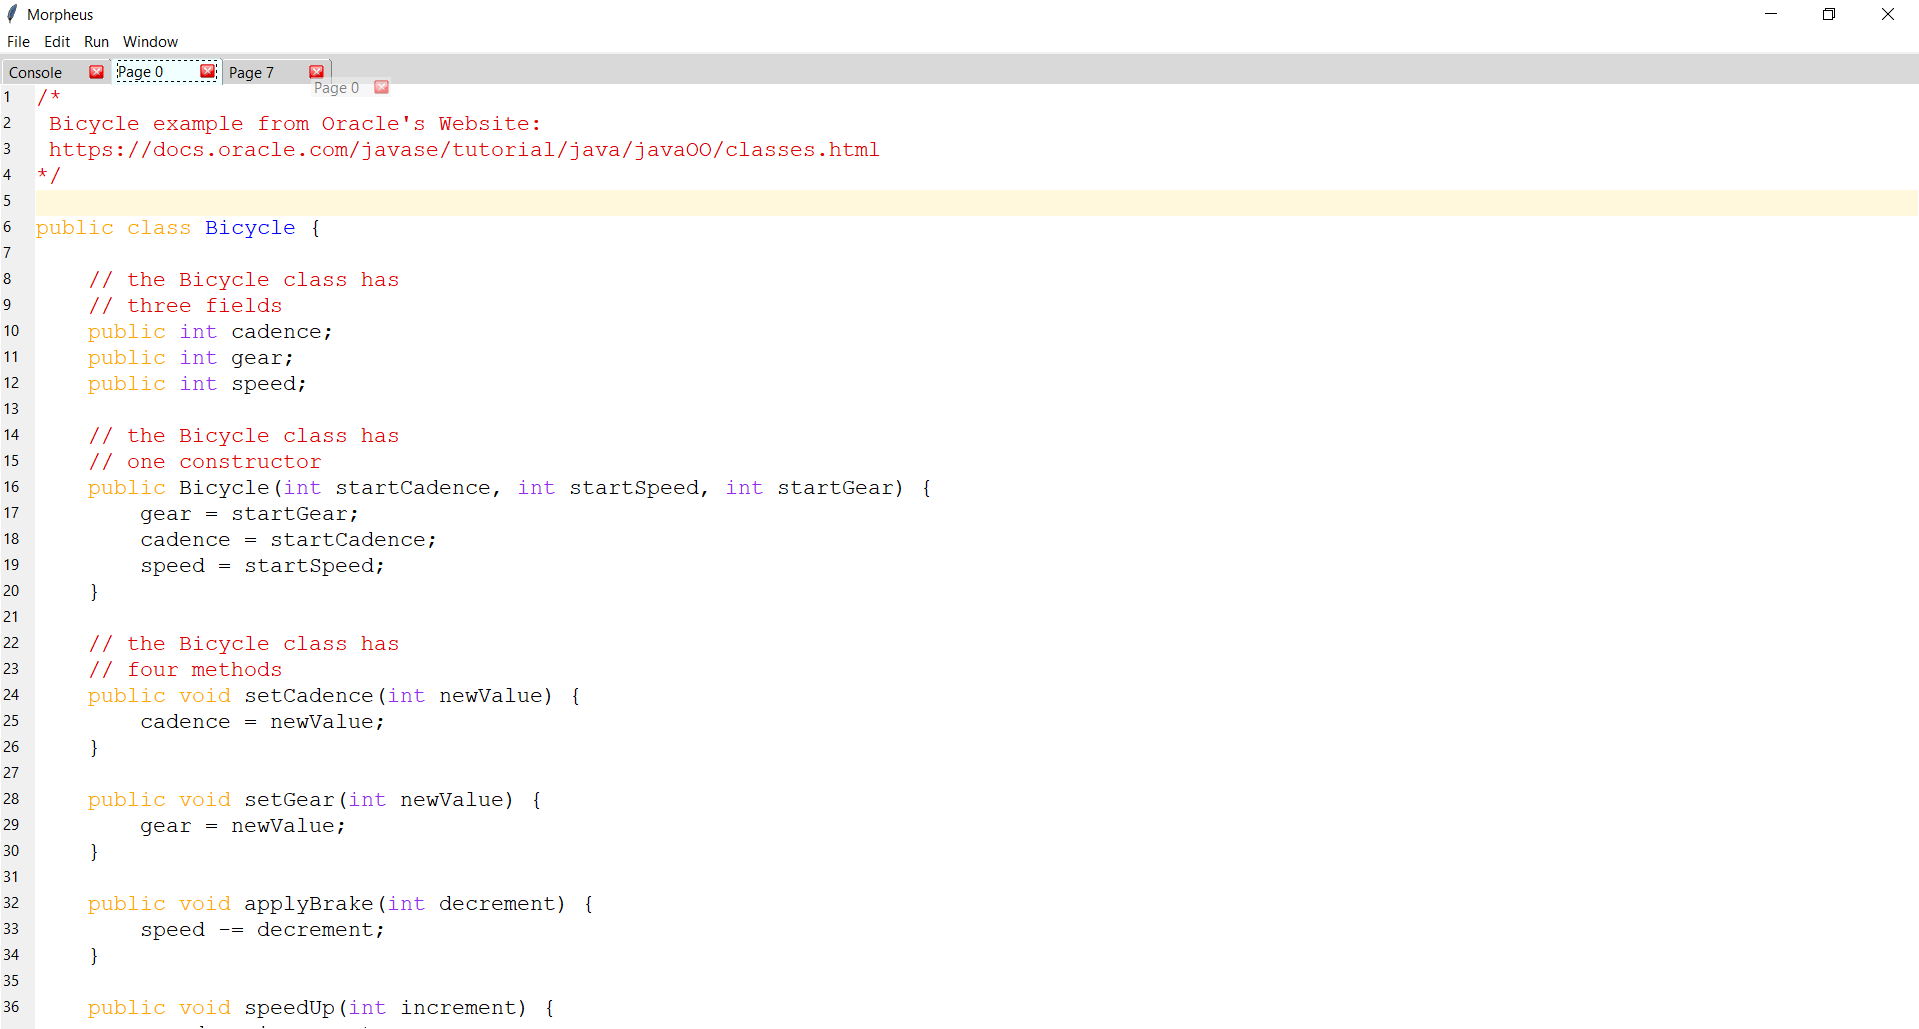
Task: Open the Run menu
Action: (x=96, y=42)
